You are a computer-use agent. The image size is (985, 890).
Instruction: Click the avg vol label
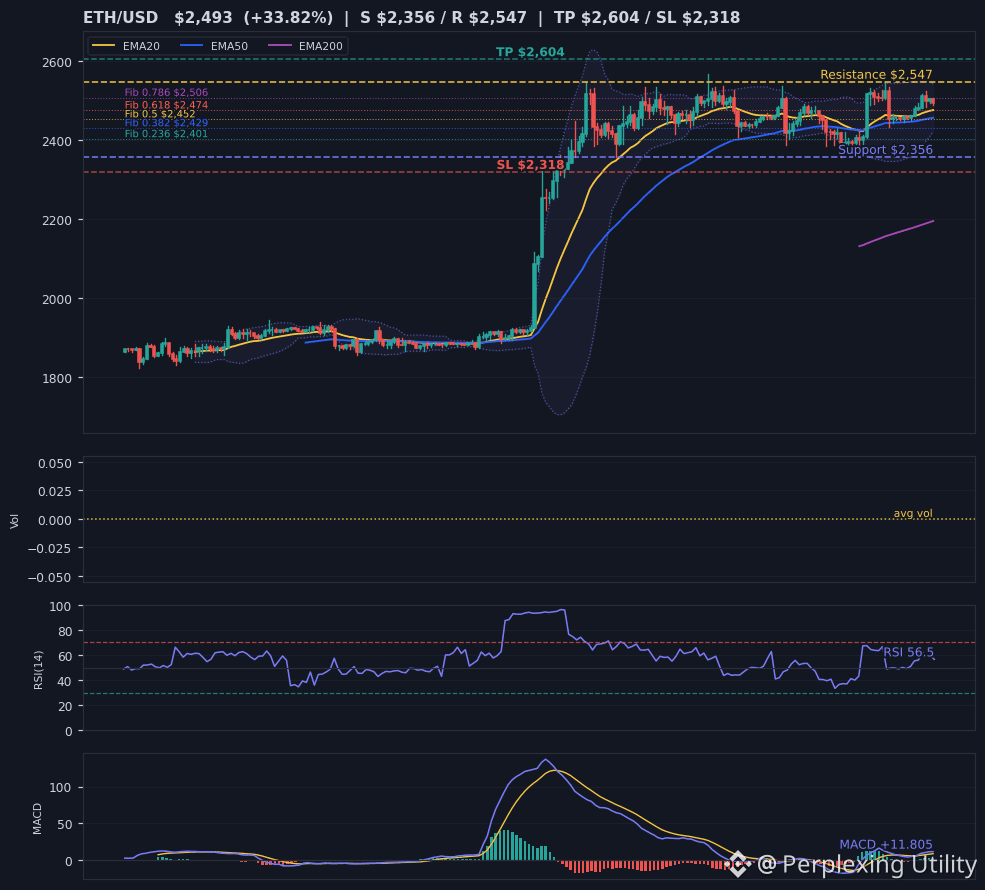[x=913, y=513]
